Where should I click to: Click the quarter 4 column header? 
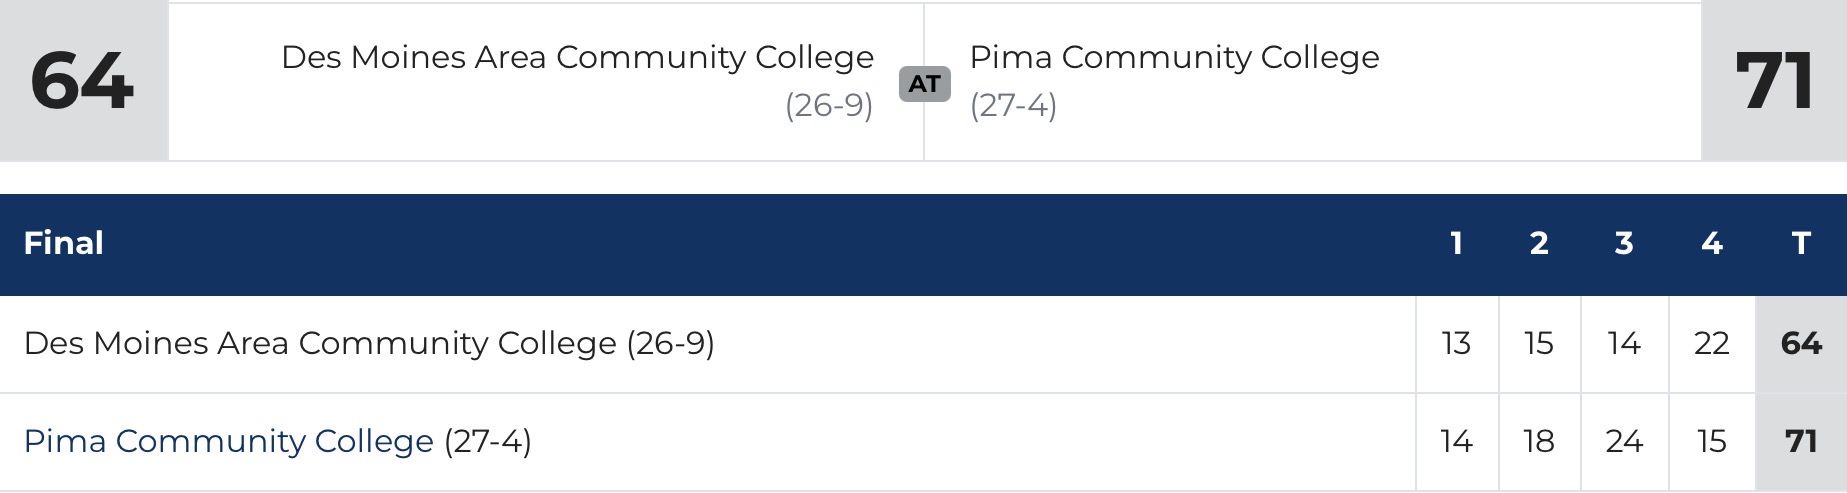click(1711, 244)
